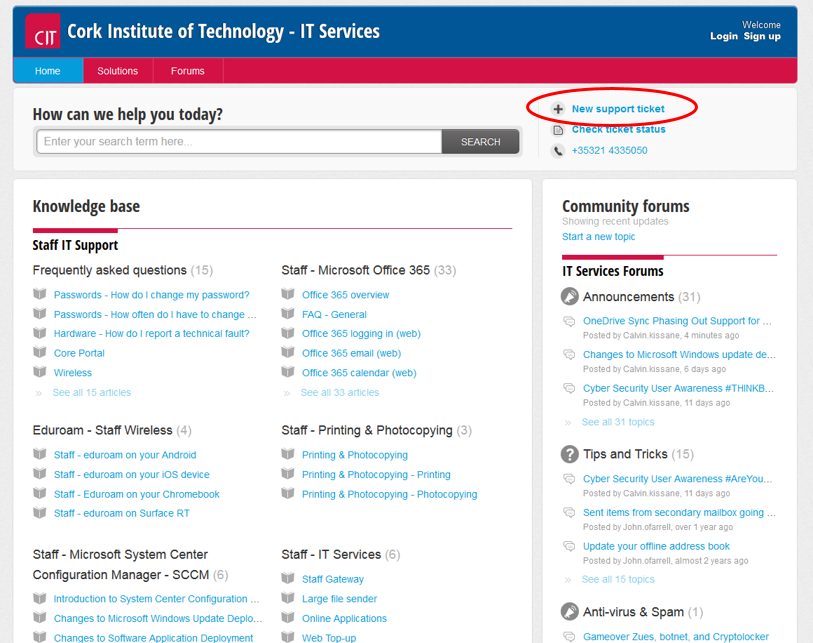This screenshot has height=643, width=813.
Task: Click the book icon beside Core Portal
Action: [40, 353]
